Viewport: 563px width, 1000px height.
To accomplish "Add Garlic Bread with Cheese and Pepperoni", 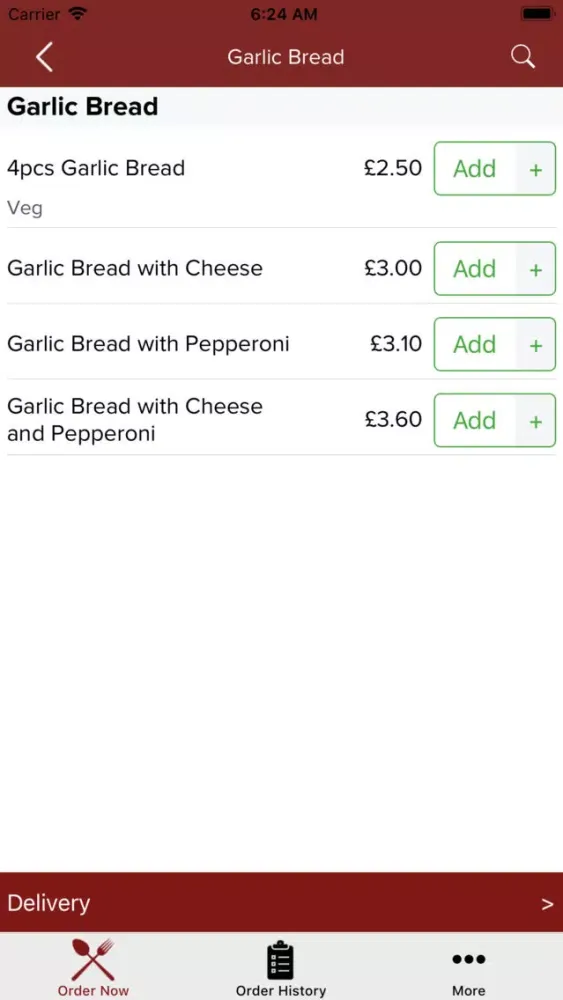I will pos(474,420).
